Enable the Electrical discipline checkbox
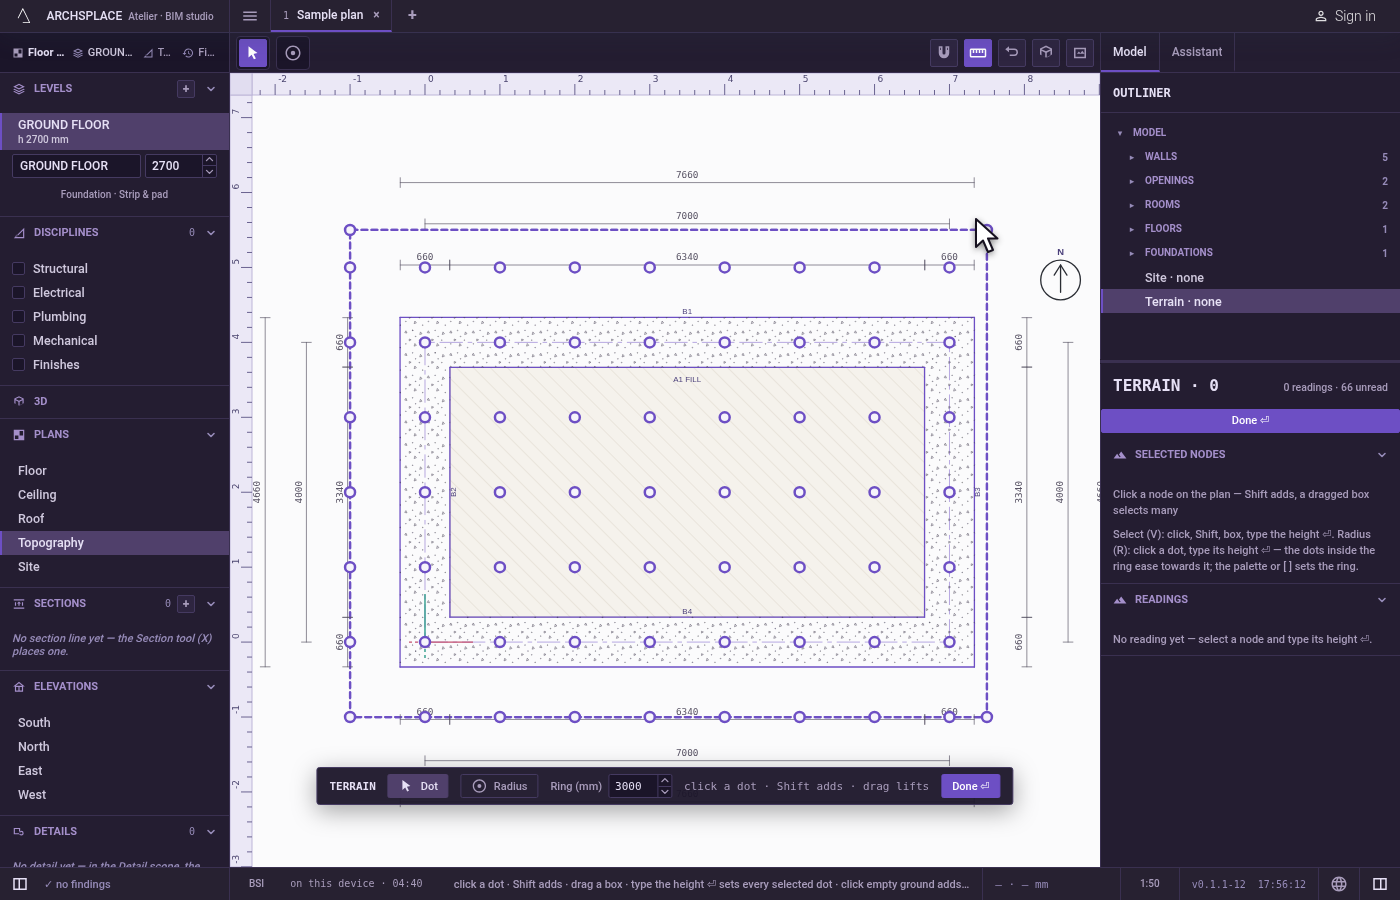 [x=18, y=293]
